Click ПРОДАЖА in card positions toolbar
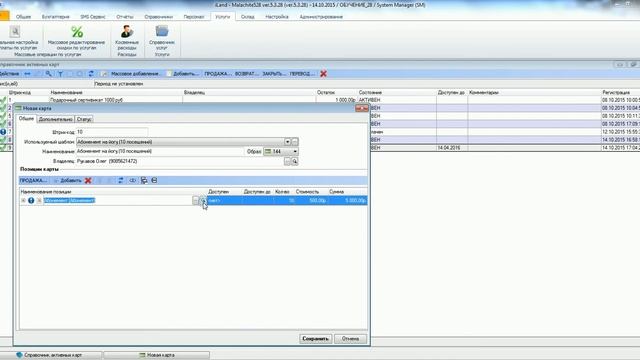 pos(33,180)
